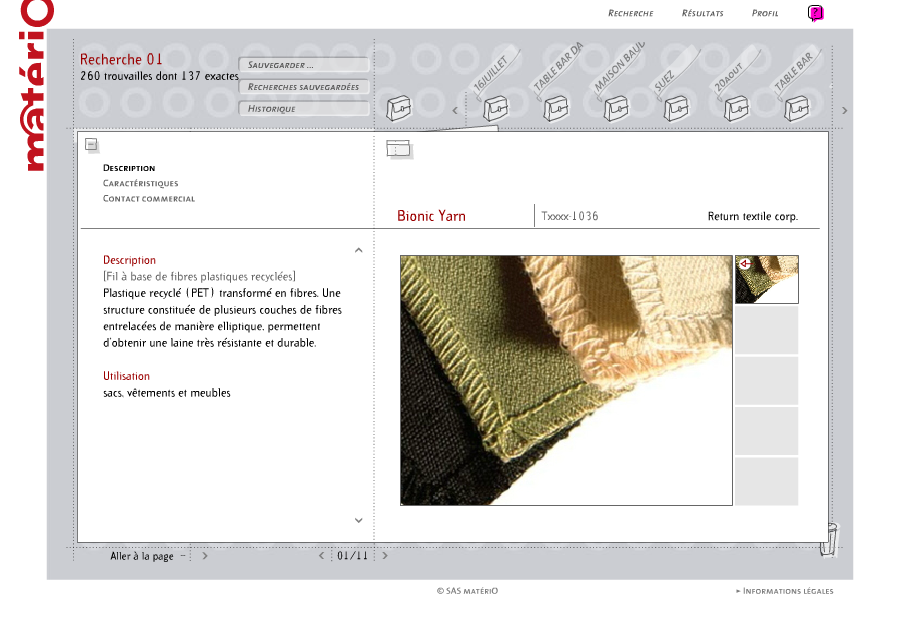Viewport: 897px width, 625px height.
Task: Switch to the Description tab
Action: (129, 168)
